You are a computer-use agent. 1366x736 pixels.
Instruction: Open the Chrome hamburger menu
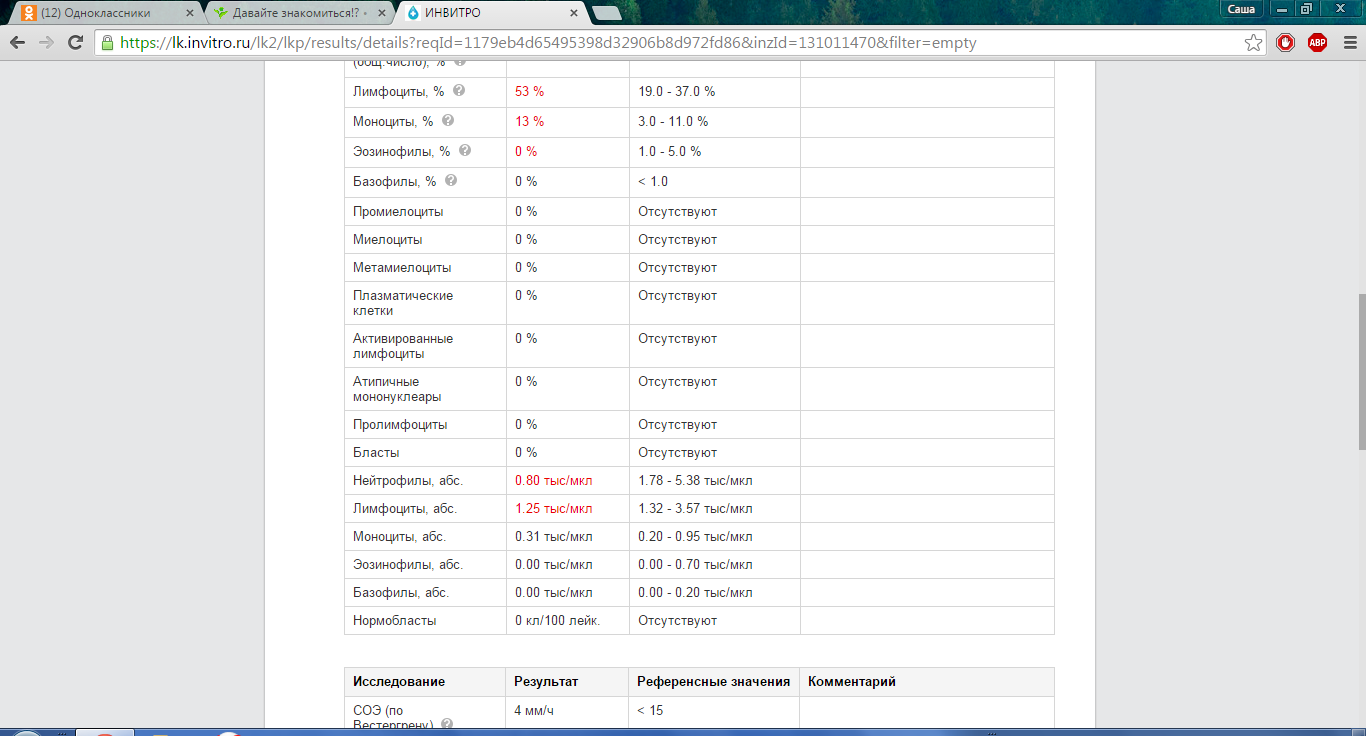pyautogui.click(x=1347, y=43)
